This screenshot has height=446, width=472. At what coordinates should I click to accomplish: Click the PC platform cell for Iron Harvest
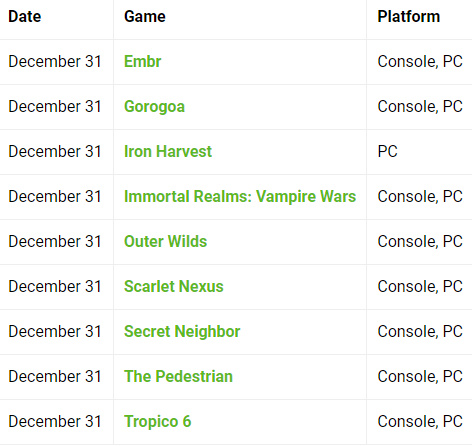pyautogui.click(x=387, y=152)
